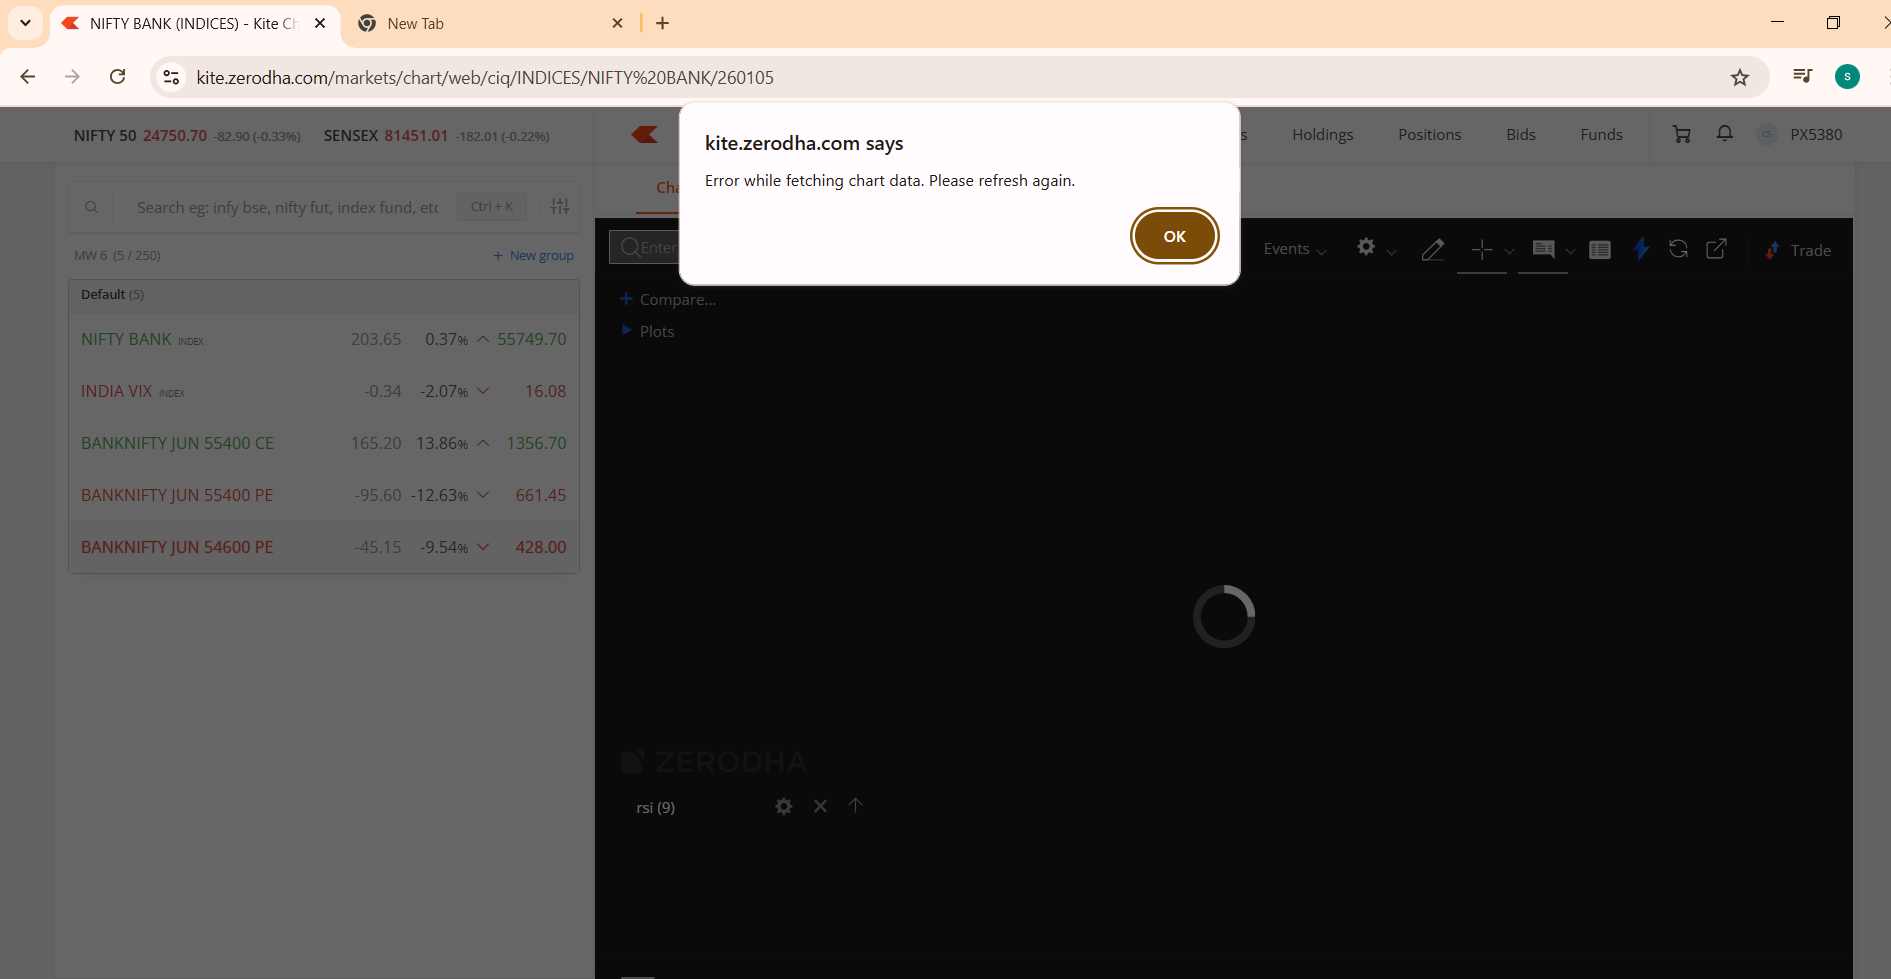1891x979 pixels.
Task: Open the basket cart icon
Action: coord(1681,134)
